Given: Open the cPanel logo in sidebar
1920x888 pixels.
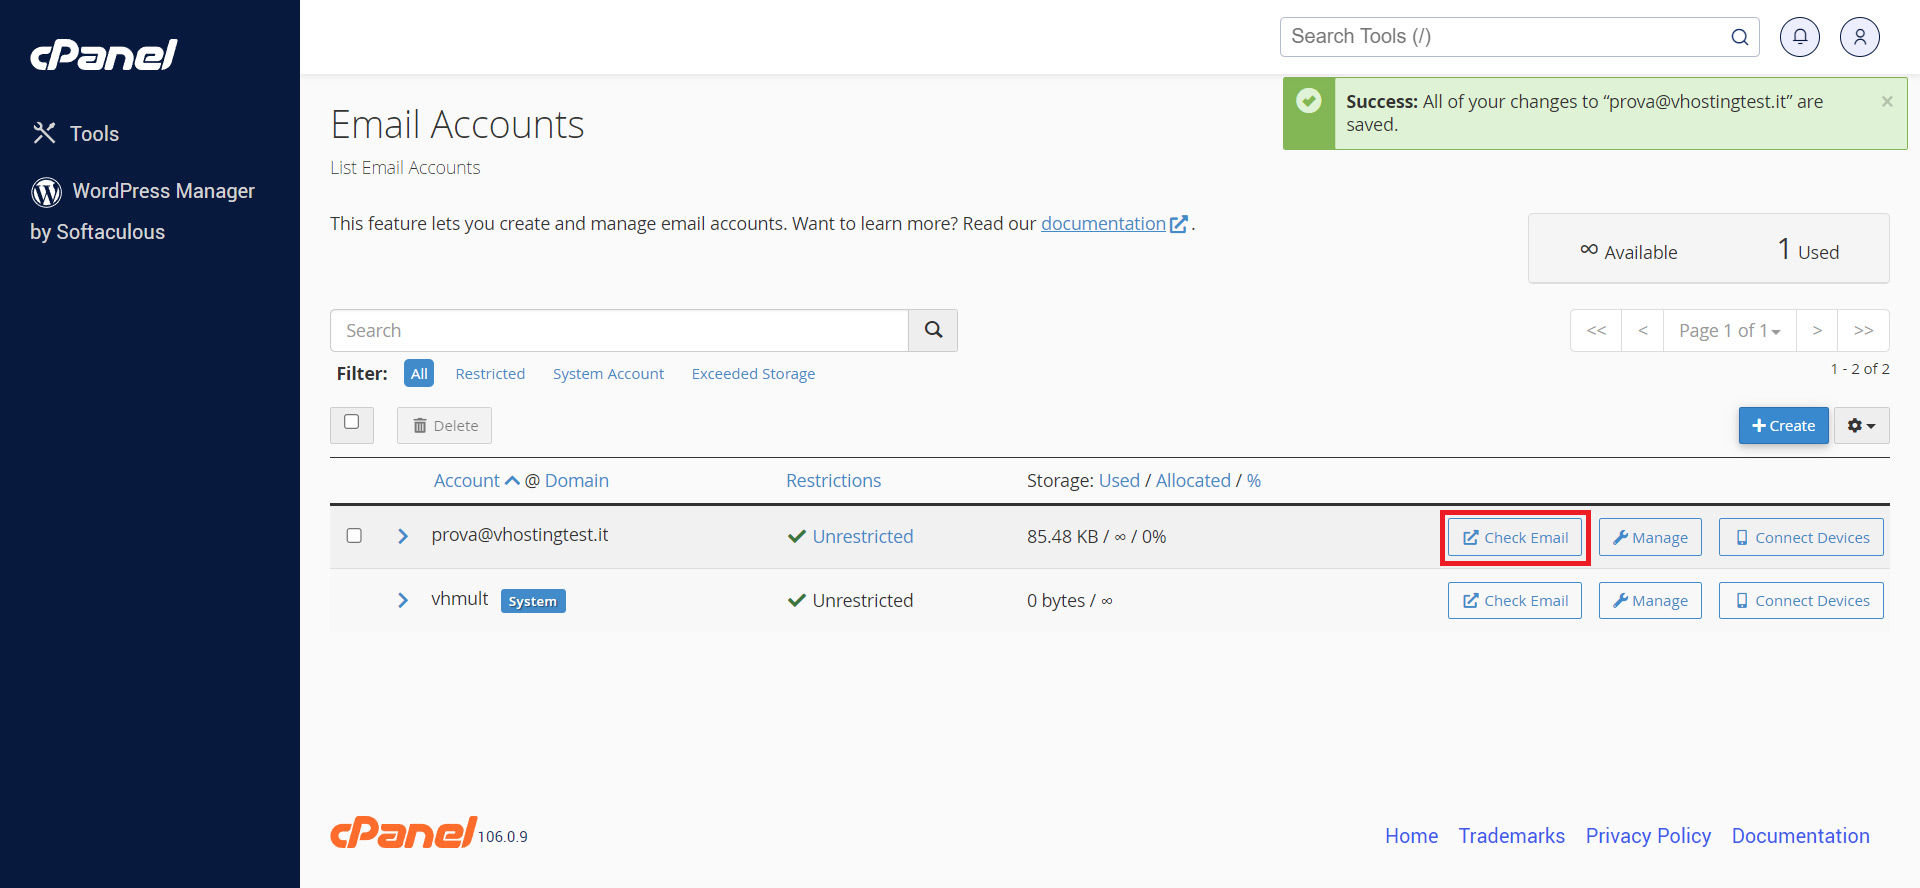Looking at the screenshot, I should [104, 55].
